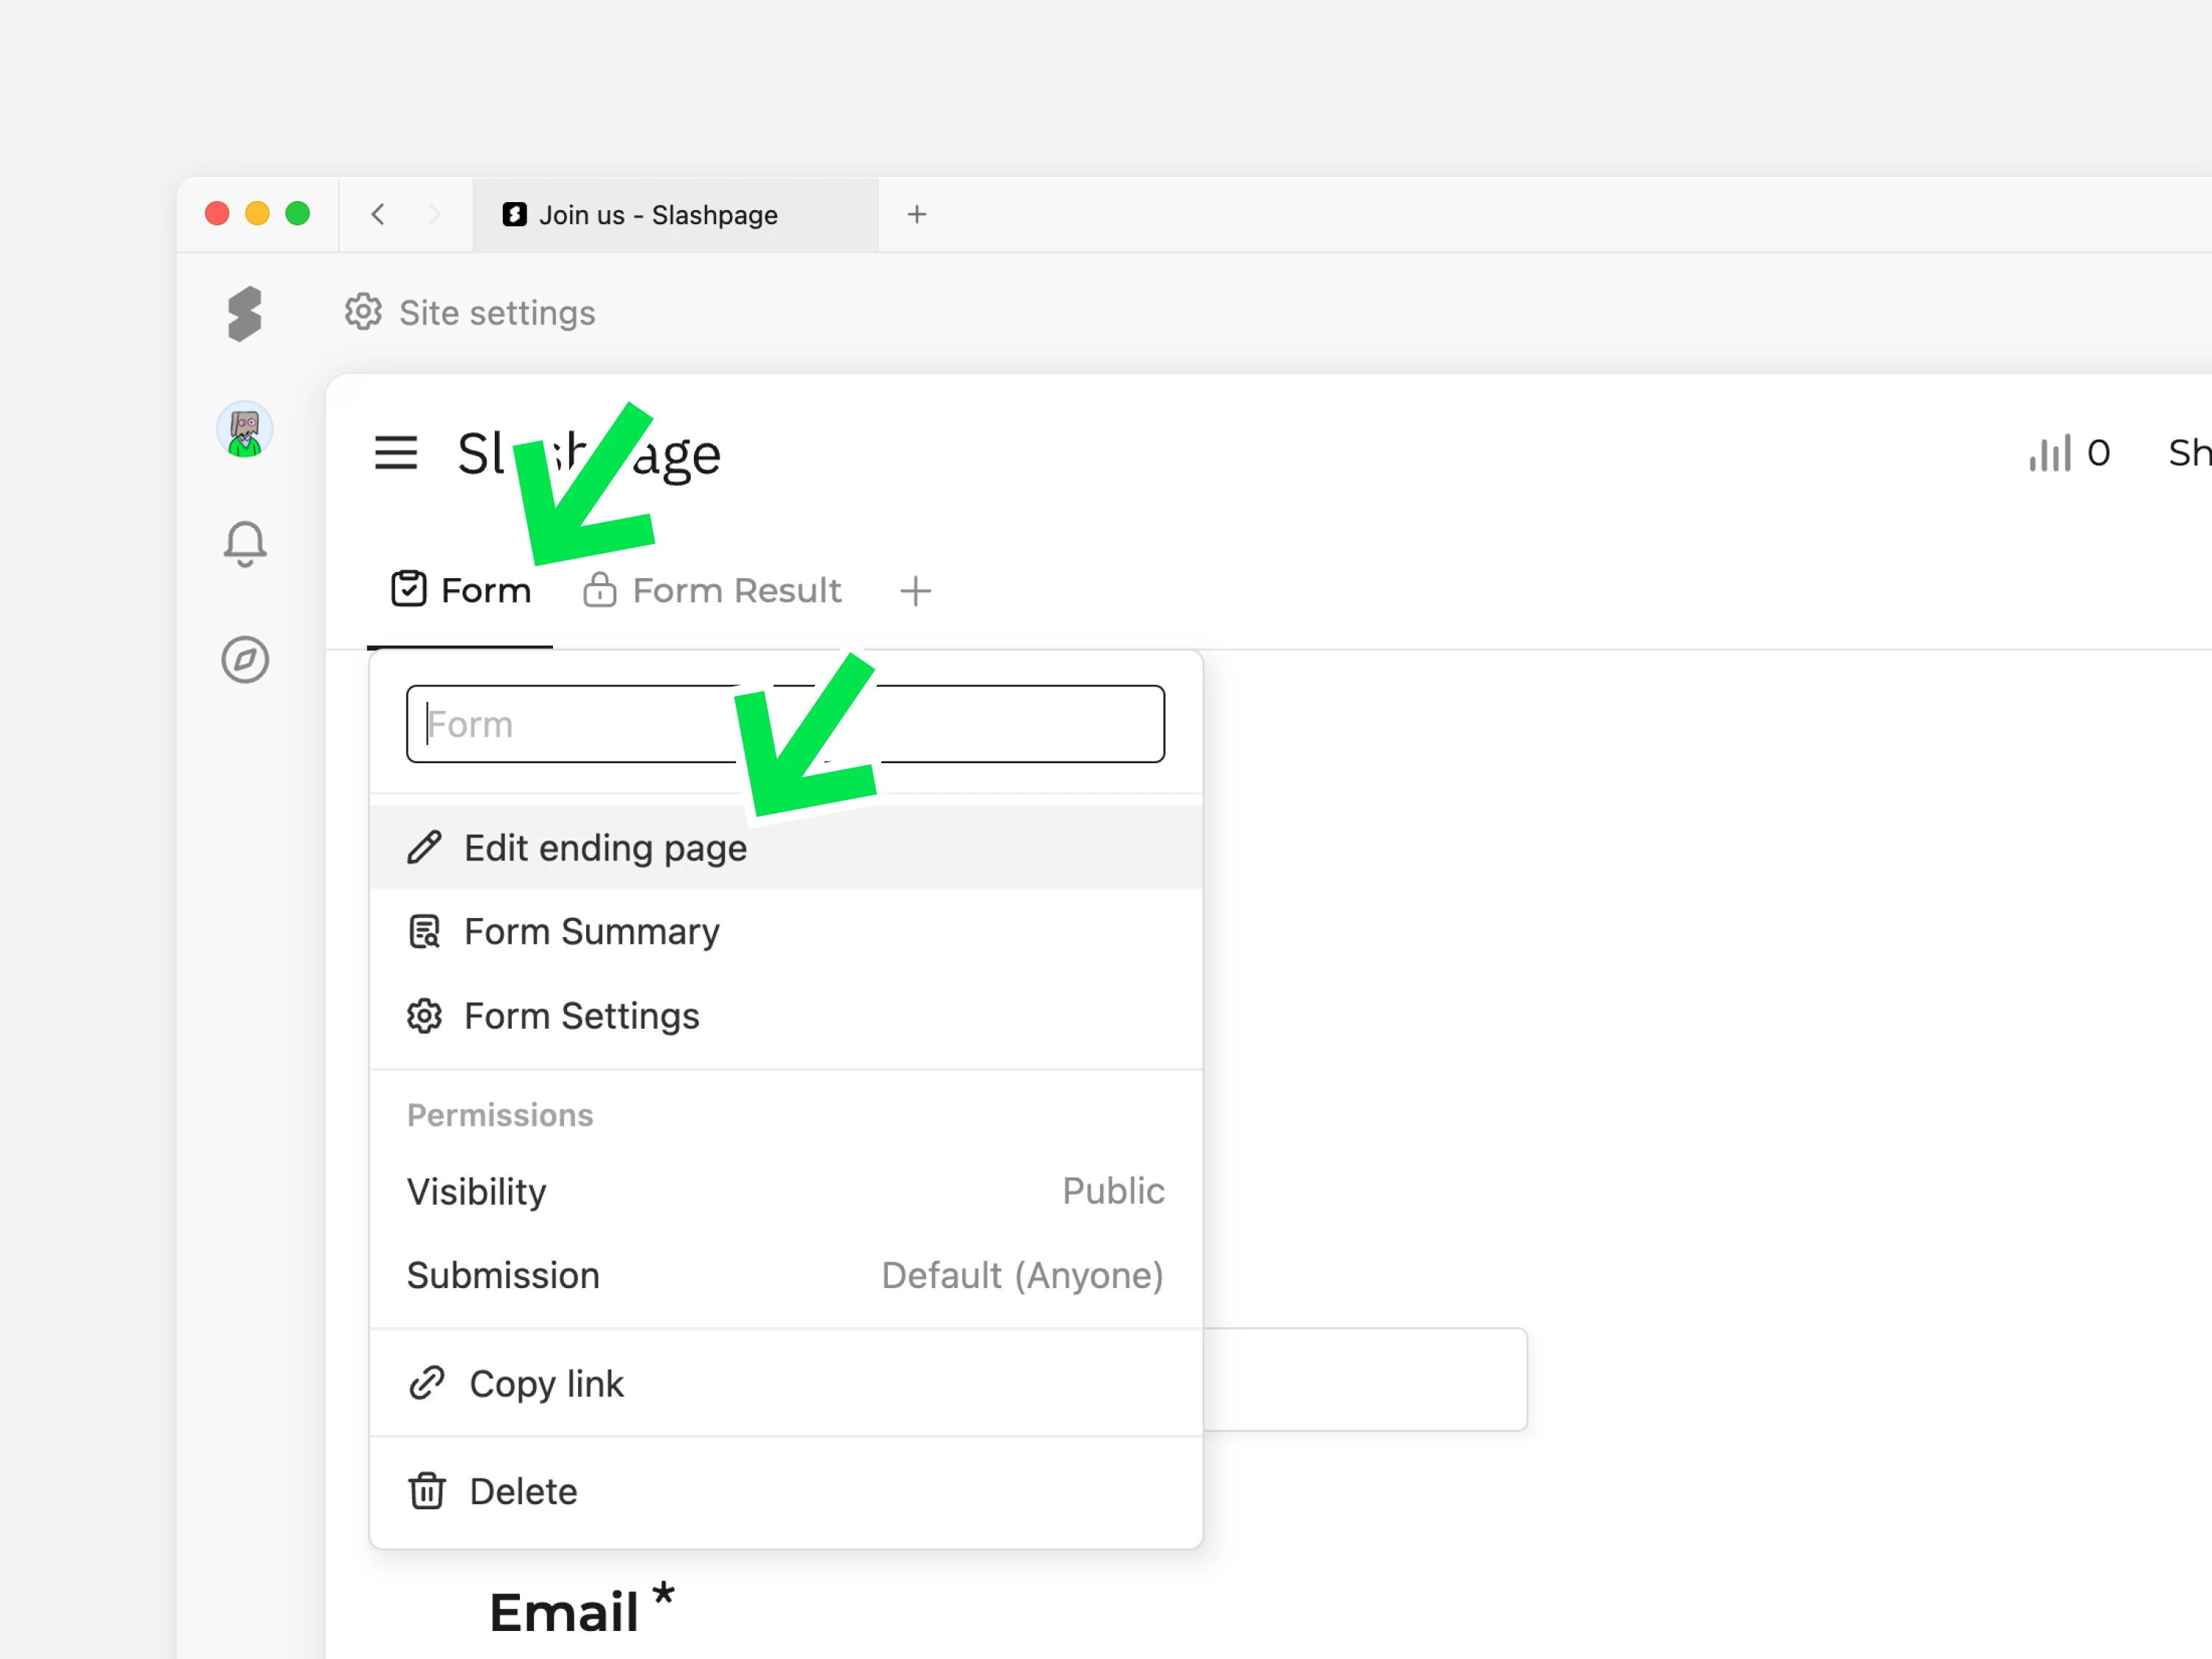View the site statistics bar chart icon
2212x1659 pixels.
click(2049, 453)
